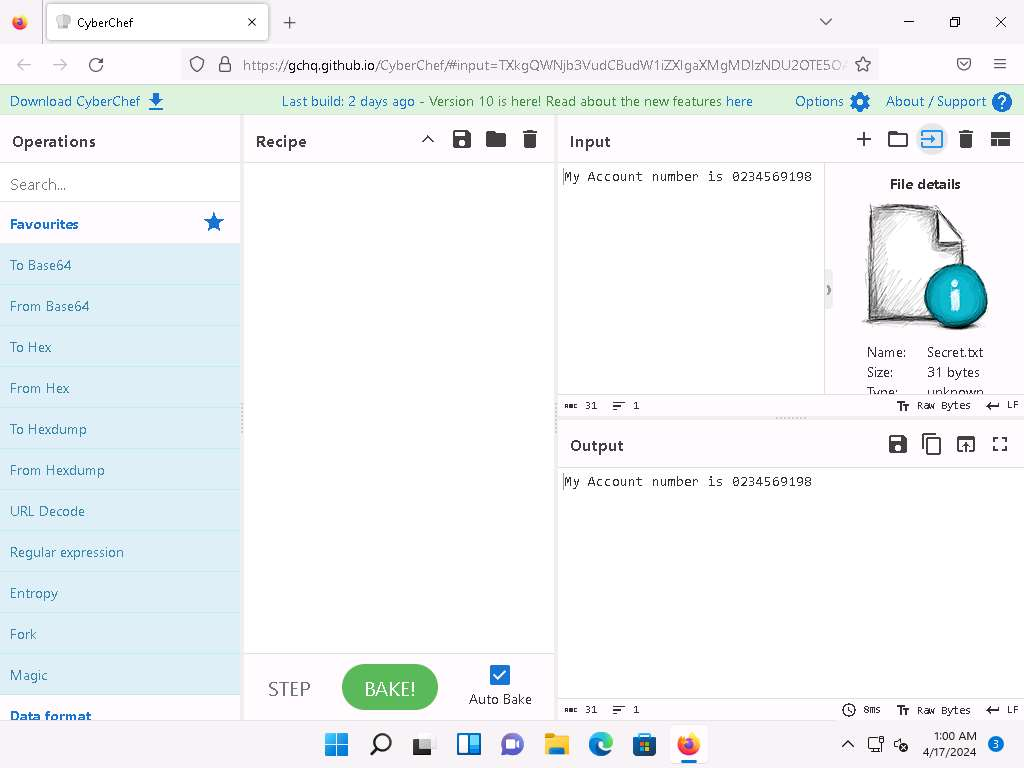
Task: Save output to file icon
Action: (x=898, y=445)
